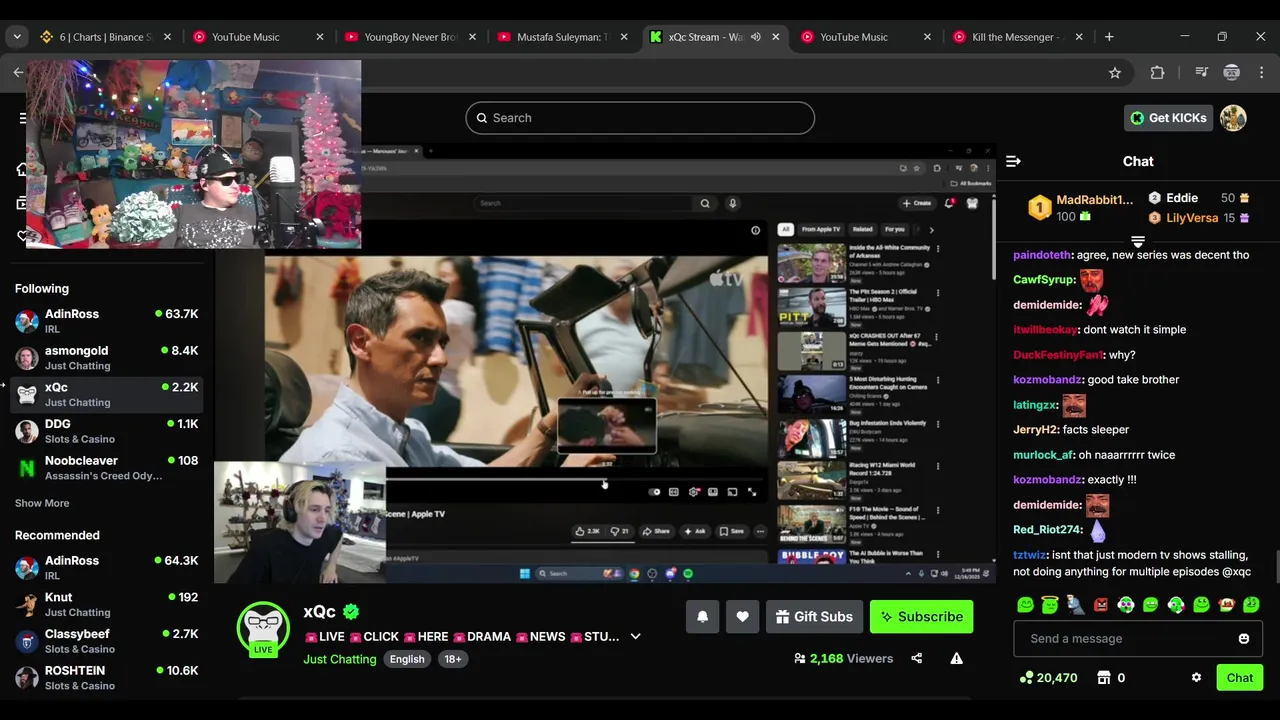Open the Just Chatting category link
The image size is (1280, 720).
click(340, 659)
